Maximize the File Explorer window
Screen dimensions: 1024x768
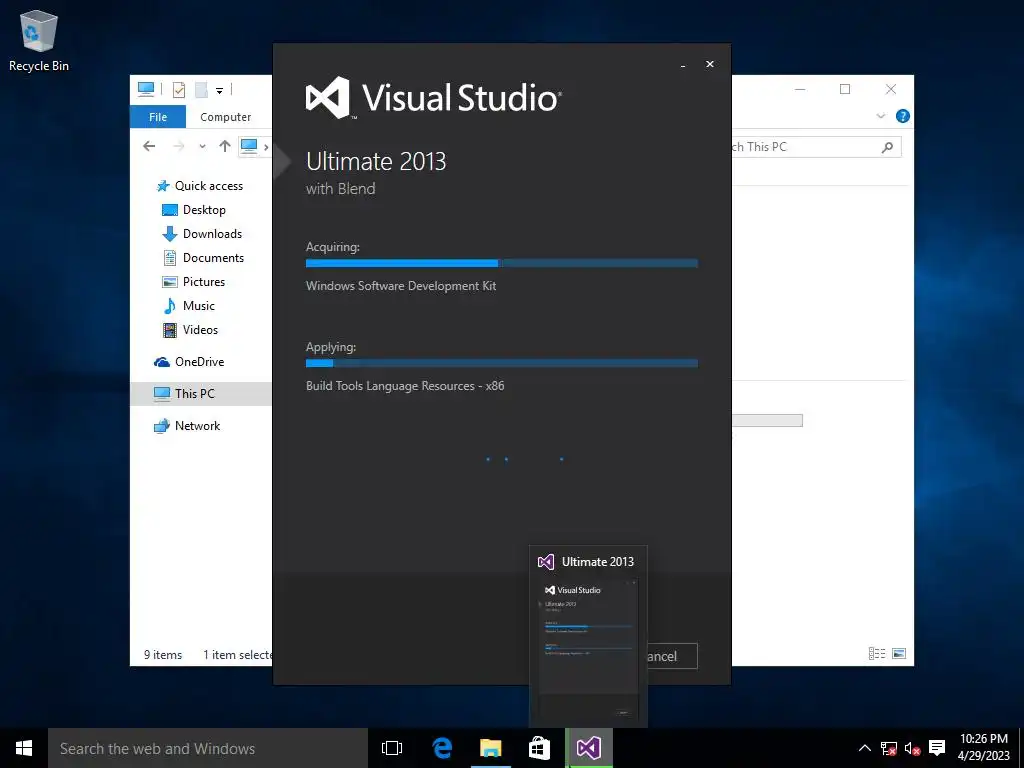pyautogui.click(x=845, y=89)
